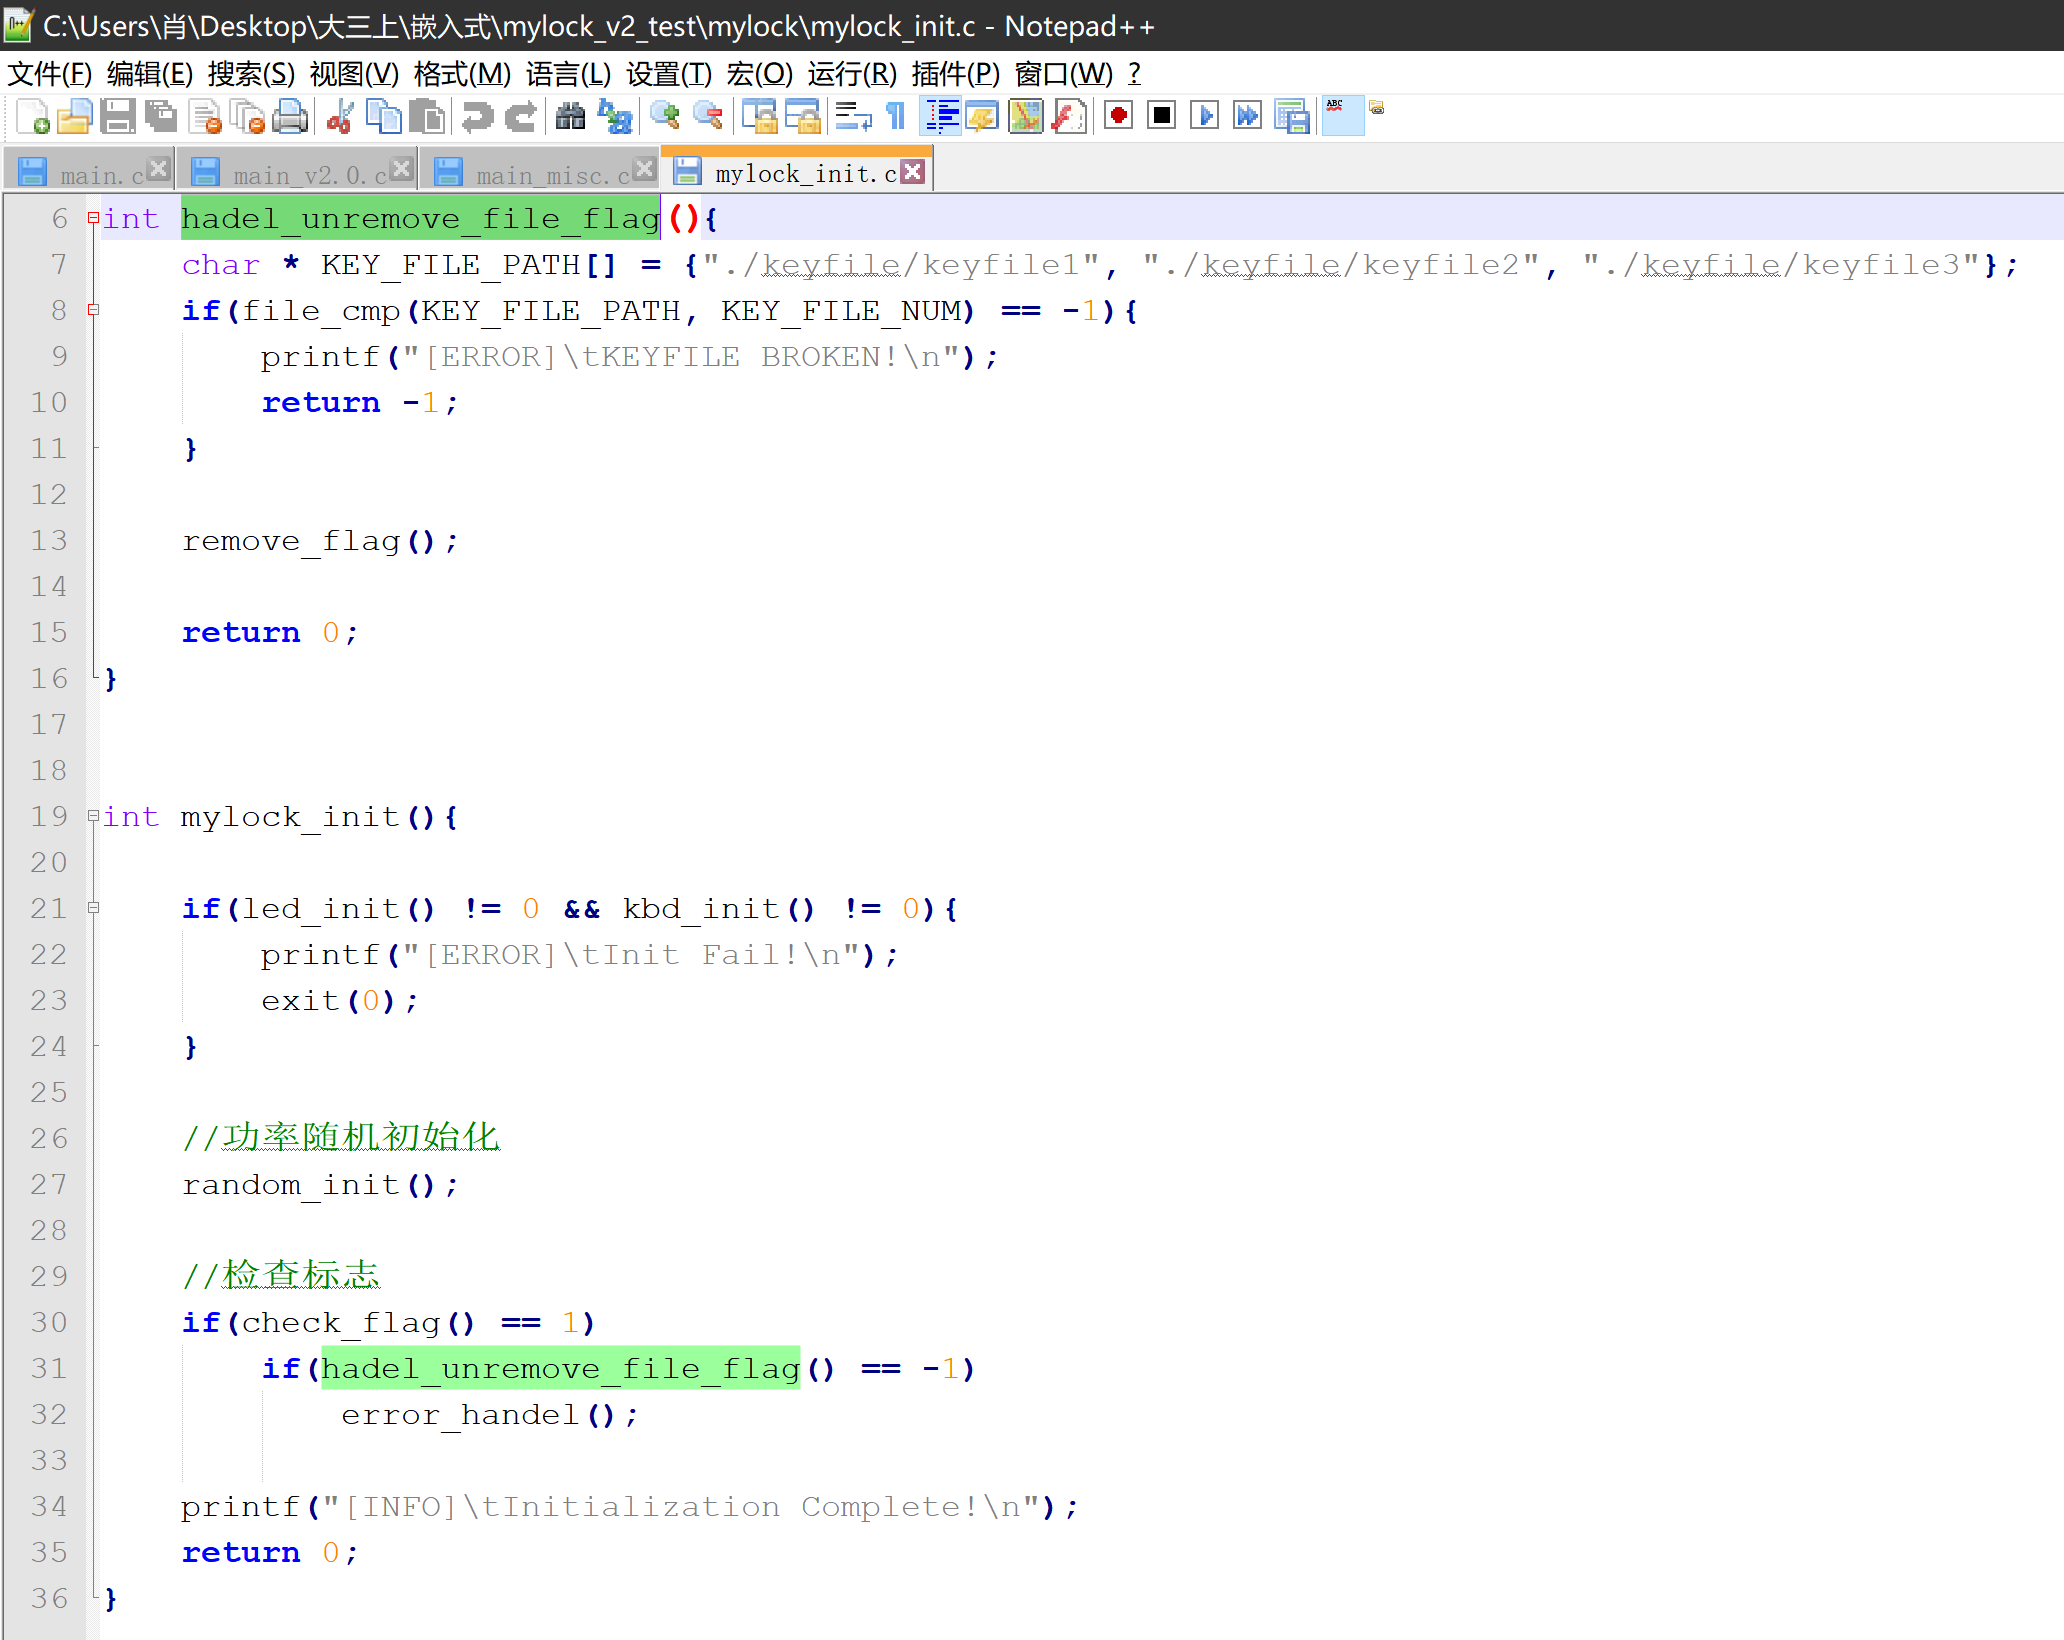
Task: Collapse the led_init if-block fold marker
Action: click(93, 908)
